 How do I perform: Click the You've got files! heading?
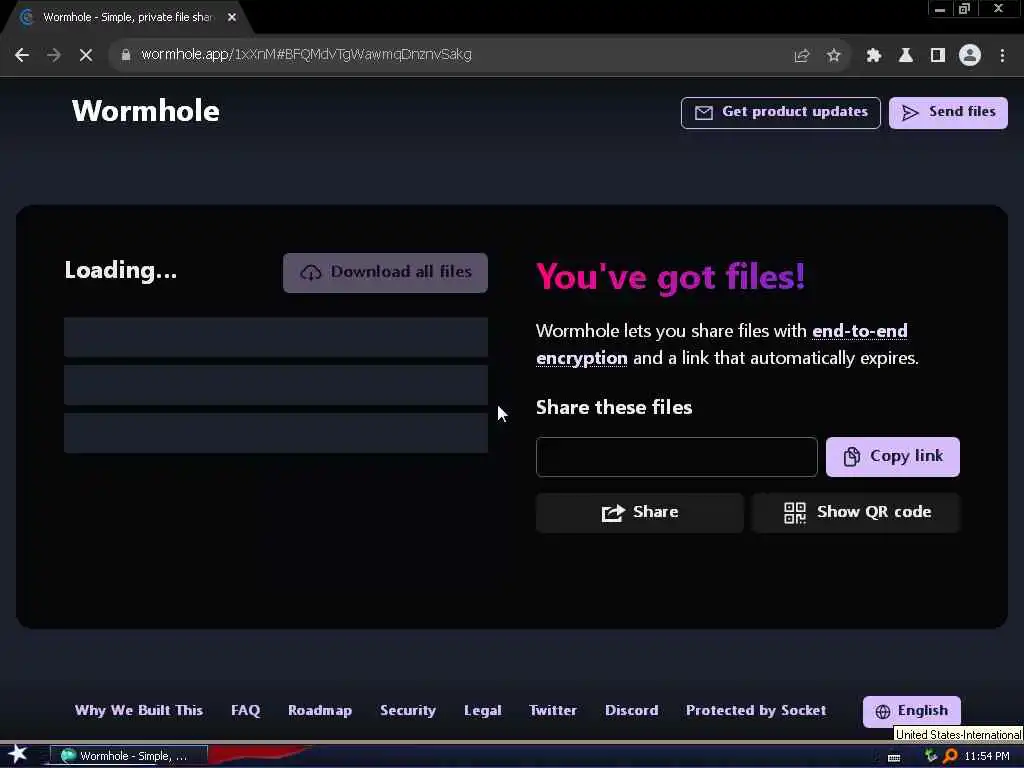[x=671, y=277]
